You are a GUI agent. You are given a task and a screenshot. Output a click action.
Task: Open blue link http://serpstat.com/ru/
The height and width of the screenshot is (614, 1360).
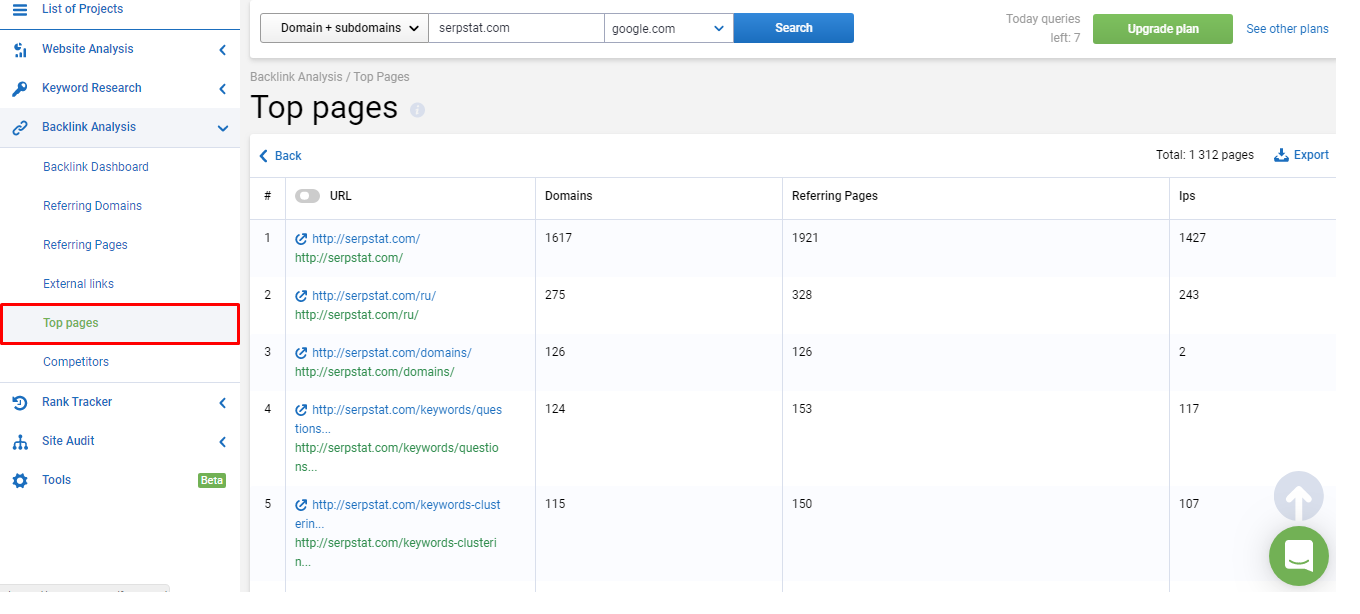374,296
